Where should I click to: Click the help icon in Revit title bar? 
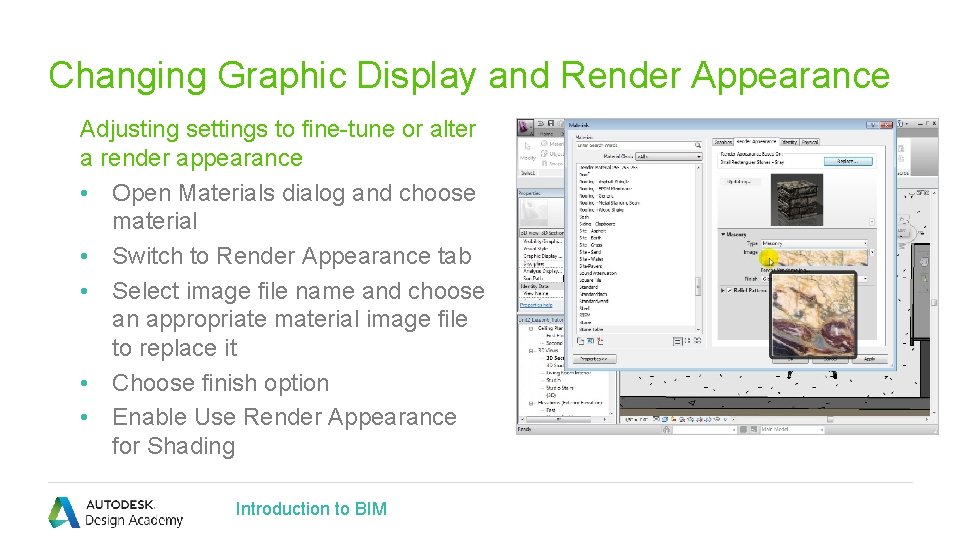[x=901, y=124]
